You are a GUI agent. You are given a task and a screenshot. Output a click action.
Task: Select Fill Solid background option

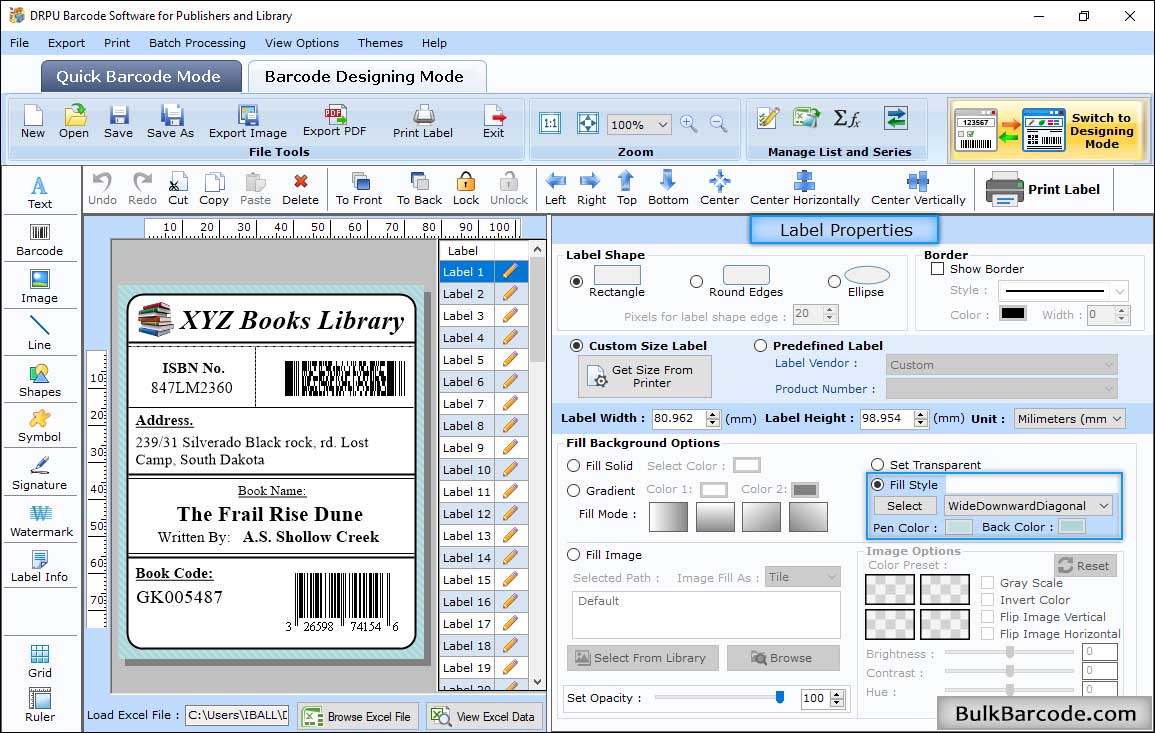pos(574,466)
